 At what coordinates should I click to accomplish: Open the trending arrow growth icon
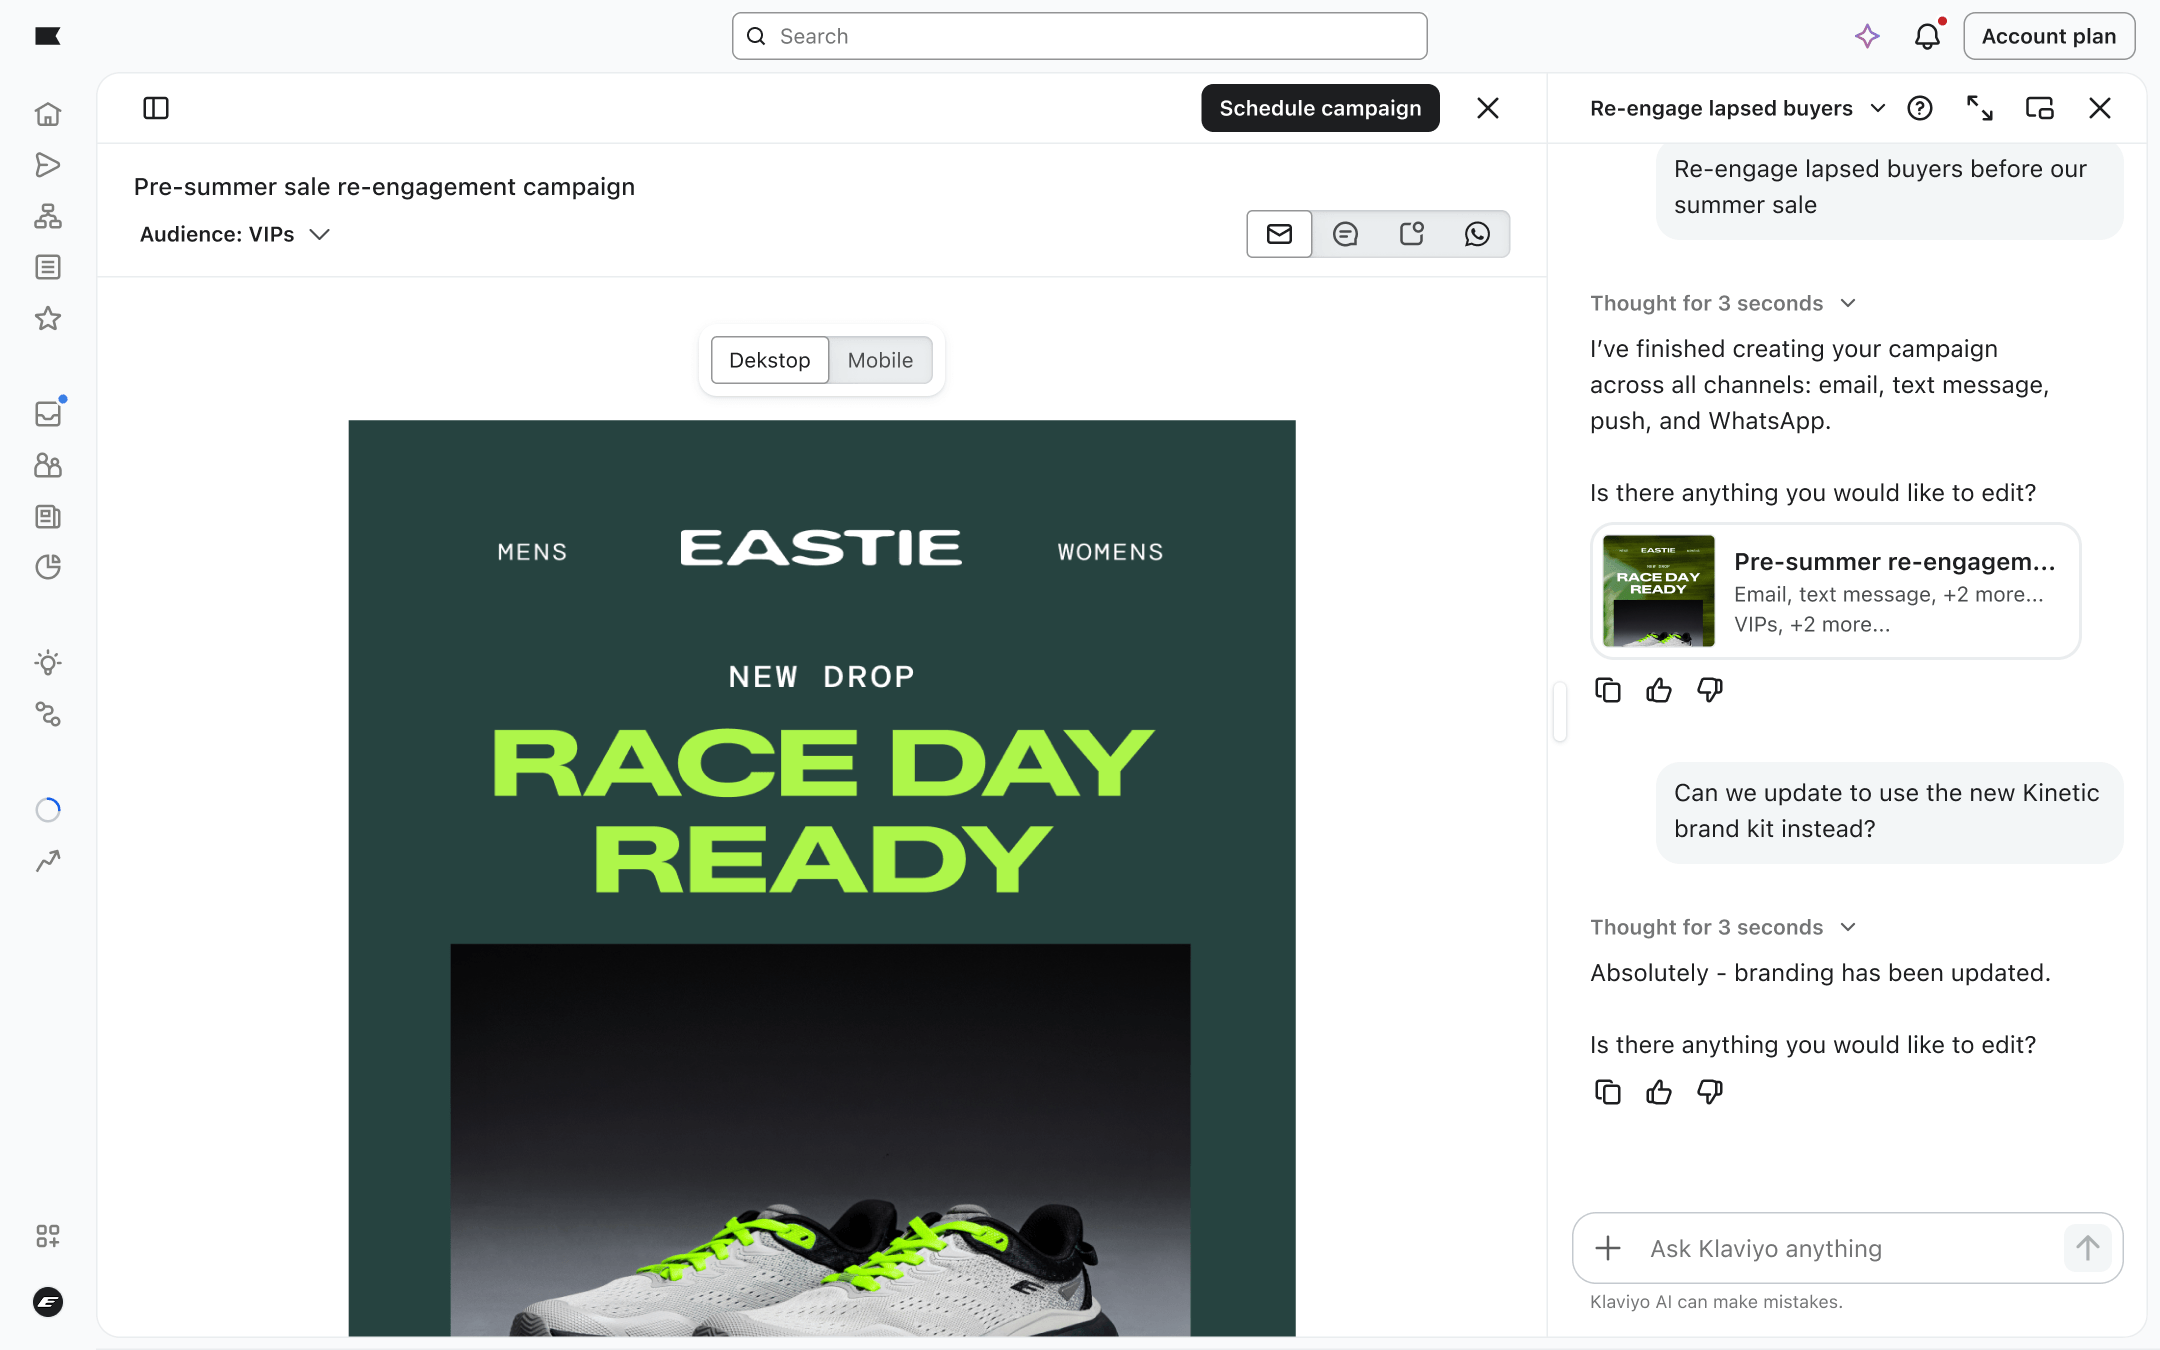[x=48, y=861]
